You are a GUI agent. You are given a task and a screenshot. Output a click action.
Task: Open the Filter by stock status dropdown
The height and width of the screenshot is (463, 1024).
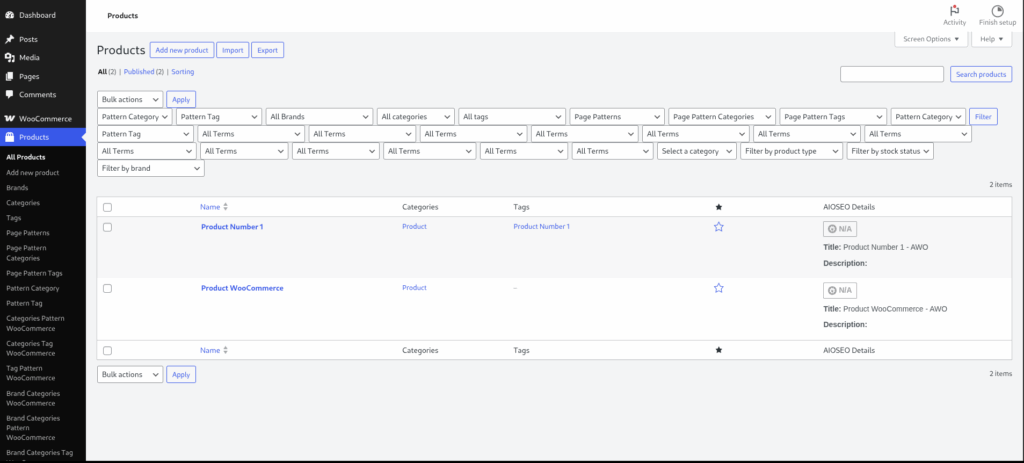890,151
